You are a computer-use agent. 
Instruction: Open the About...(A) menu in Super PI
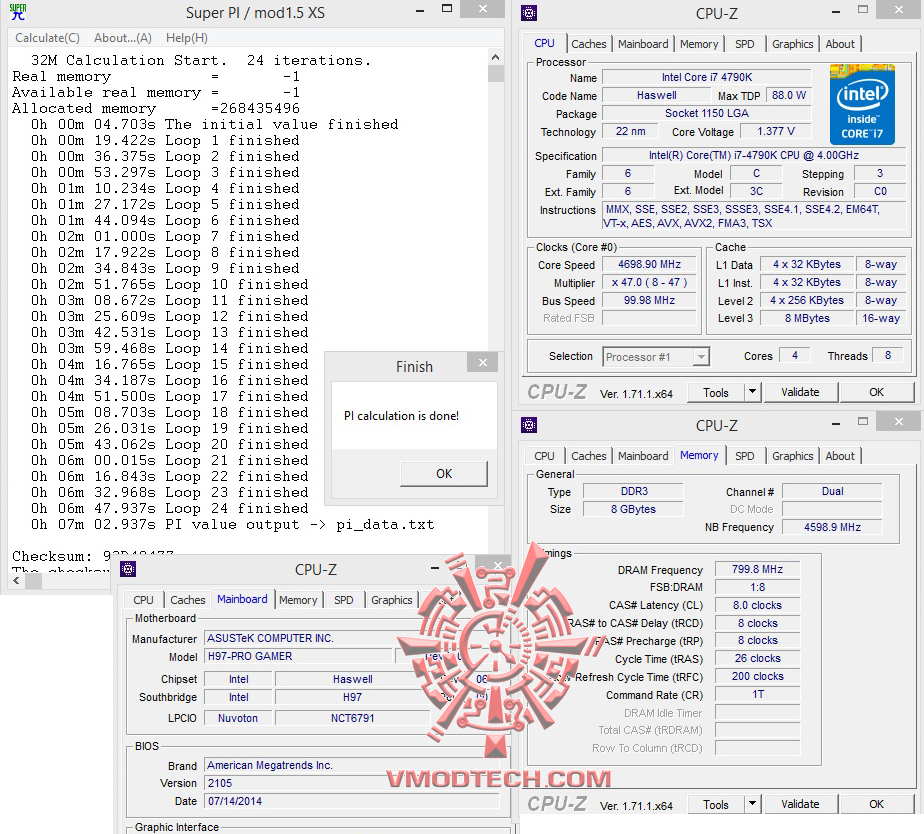(x=123, y=38)
